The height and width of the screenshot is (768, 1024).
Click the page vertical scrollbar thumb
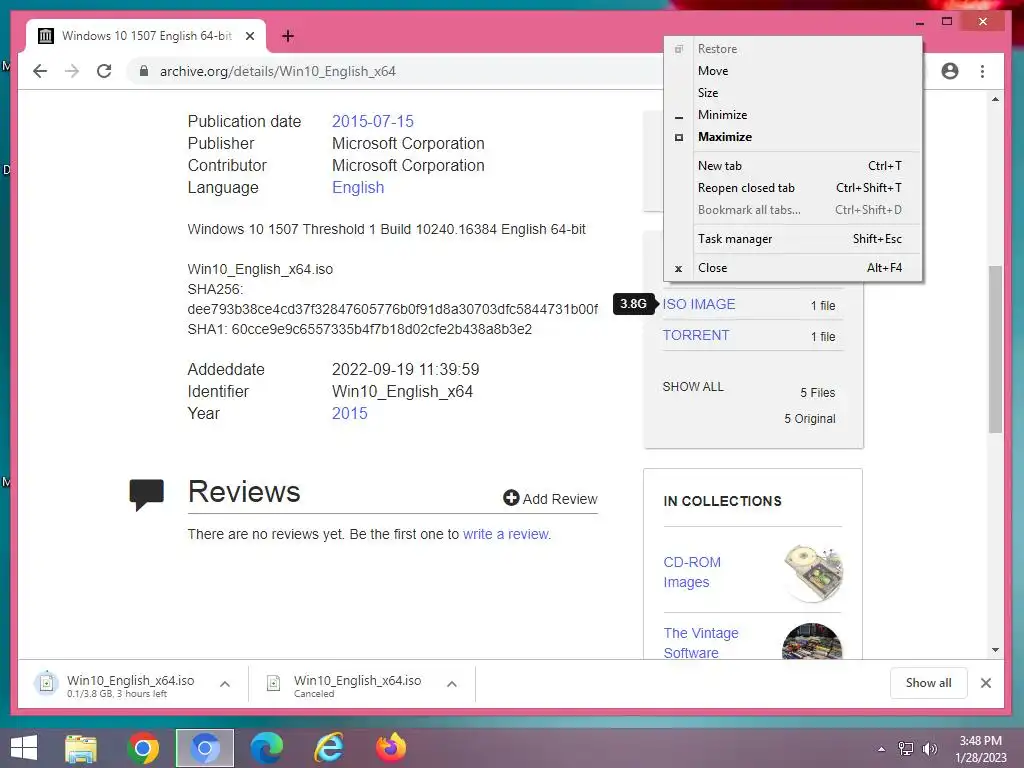[995, 349]
